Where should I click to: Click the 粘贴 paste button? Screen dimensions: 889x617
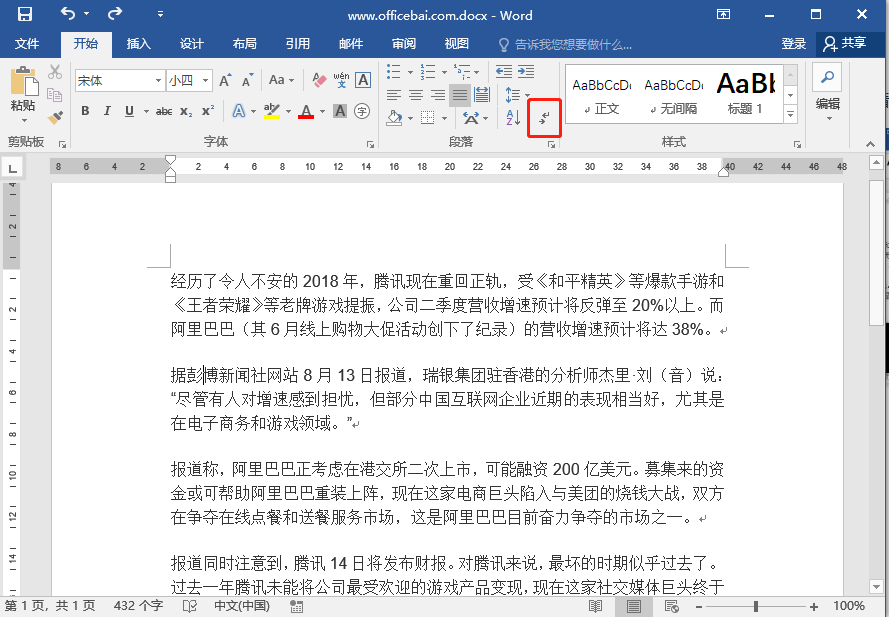point(23,94)
